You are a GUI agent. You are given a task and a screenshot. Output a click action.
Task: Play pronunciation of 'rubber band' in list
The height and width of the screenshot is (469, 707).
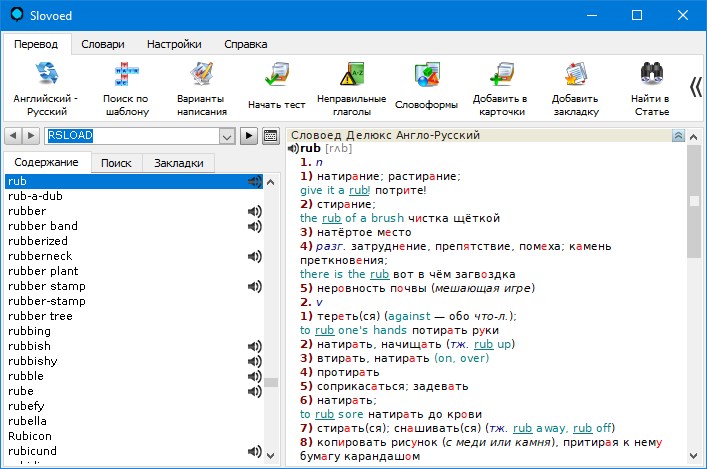coord(254,226)
